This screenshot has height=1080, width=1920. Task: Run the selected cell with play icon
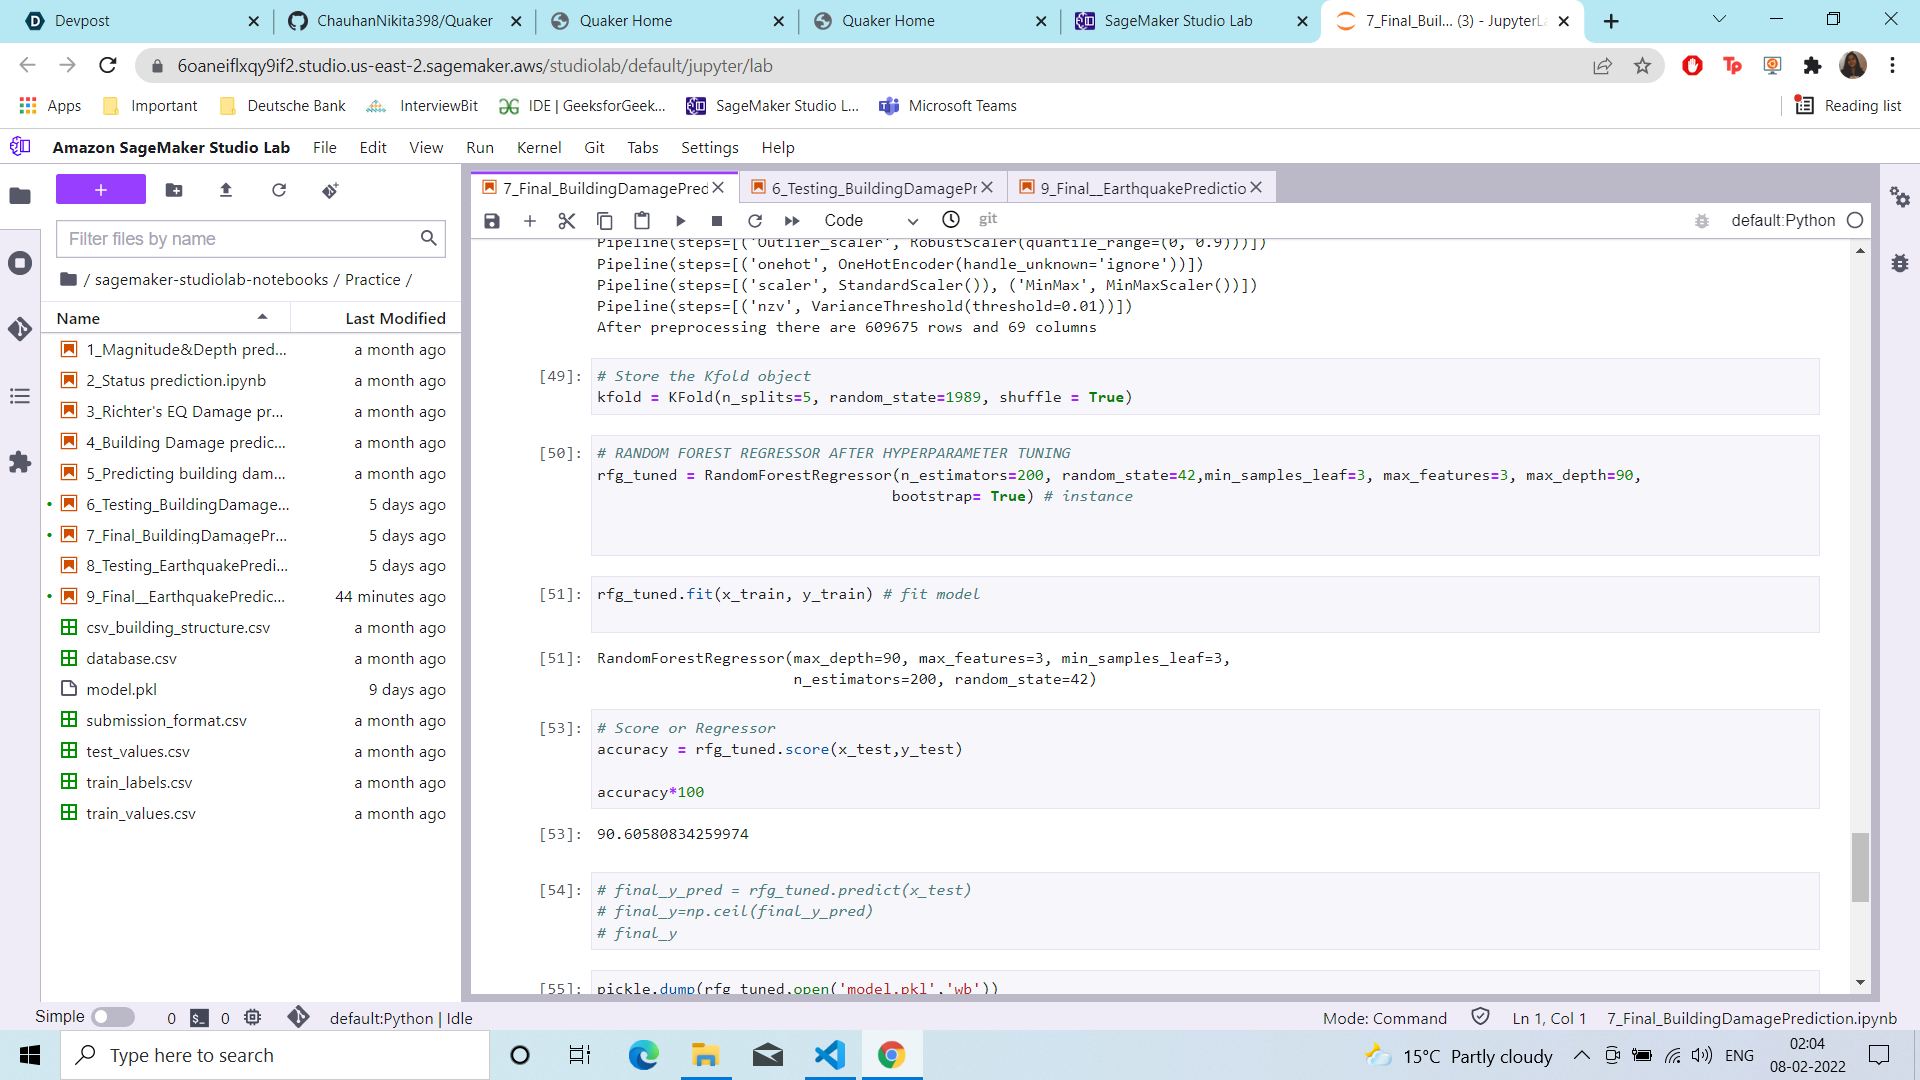[680, 221]
